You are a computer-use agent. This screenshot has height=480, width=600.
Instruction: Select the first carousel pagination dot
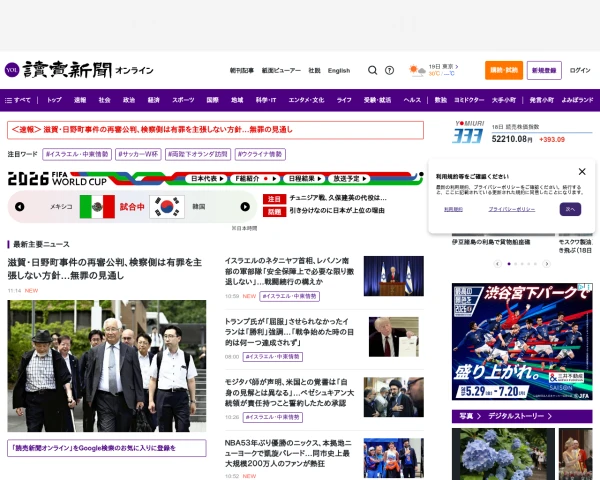click(x=509, y=264)
